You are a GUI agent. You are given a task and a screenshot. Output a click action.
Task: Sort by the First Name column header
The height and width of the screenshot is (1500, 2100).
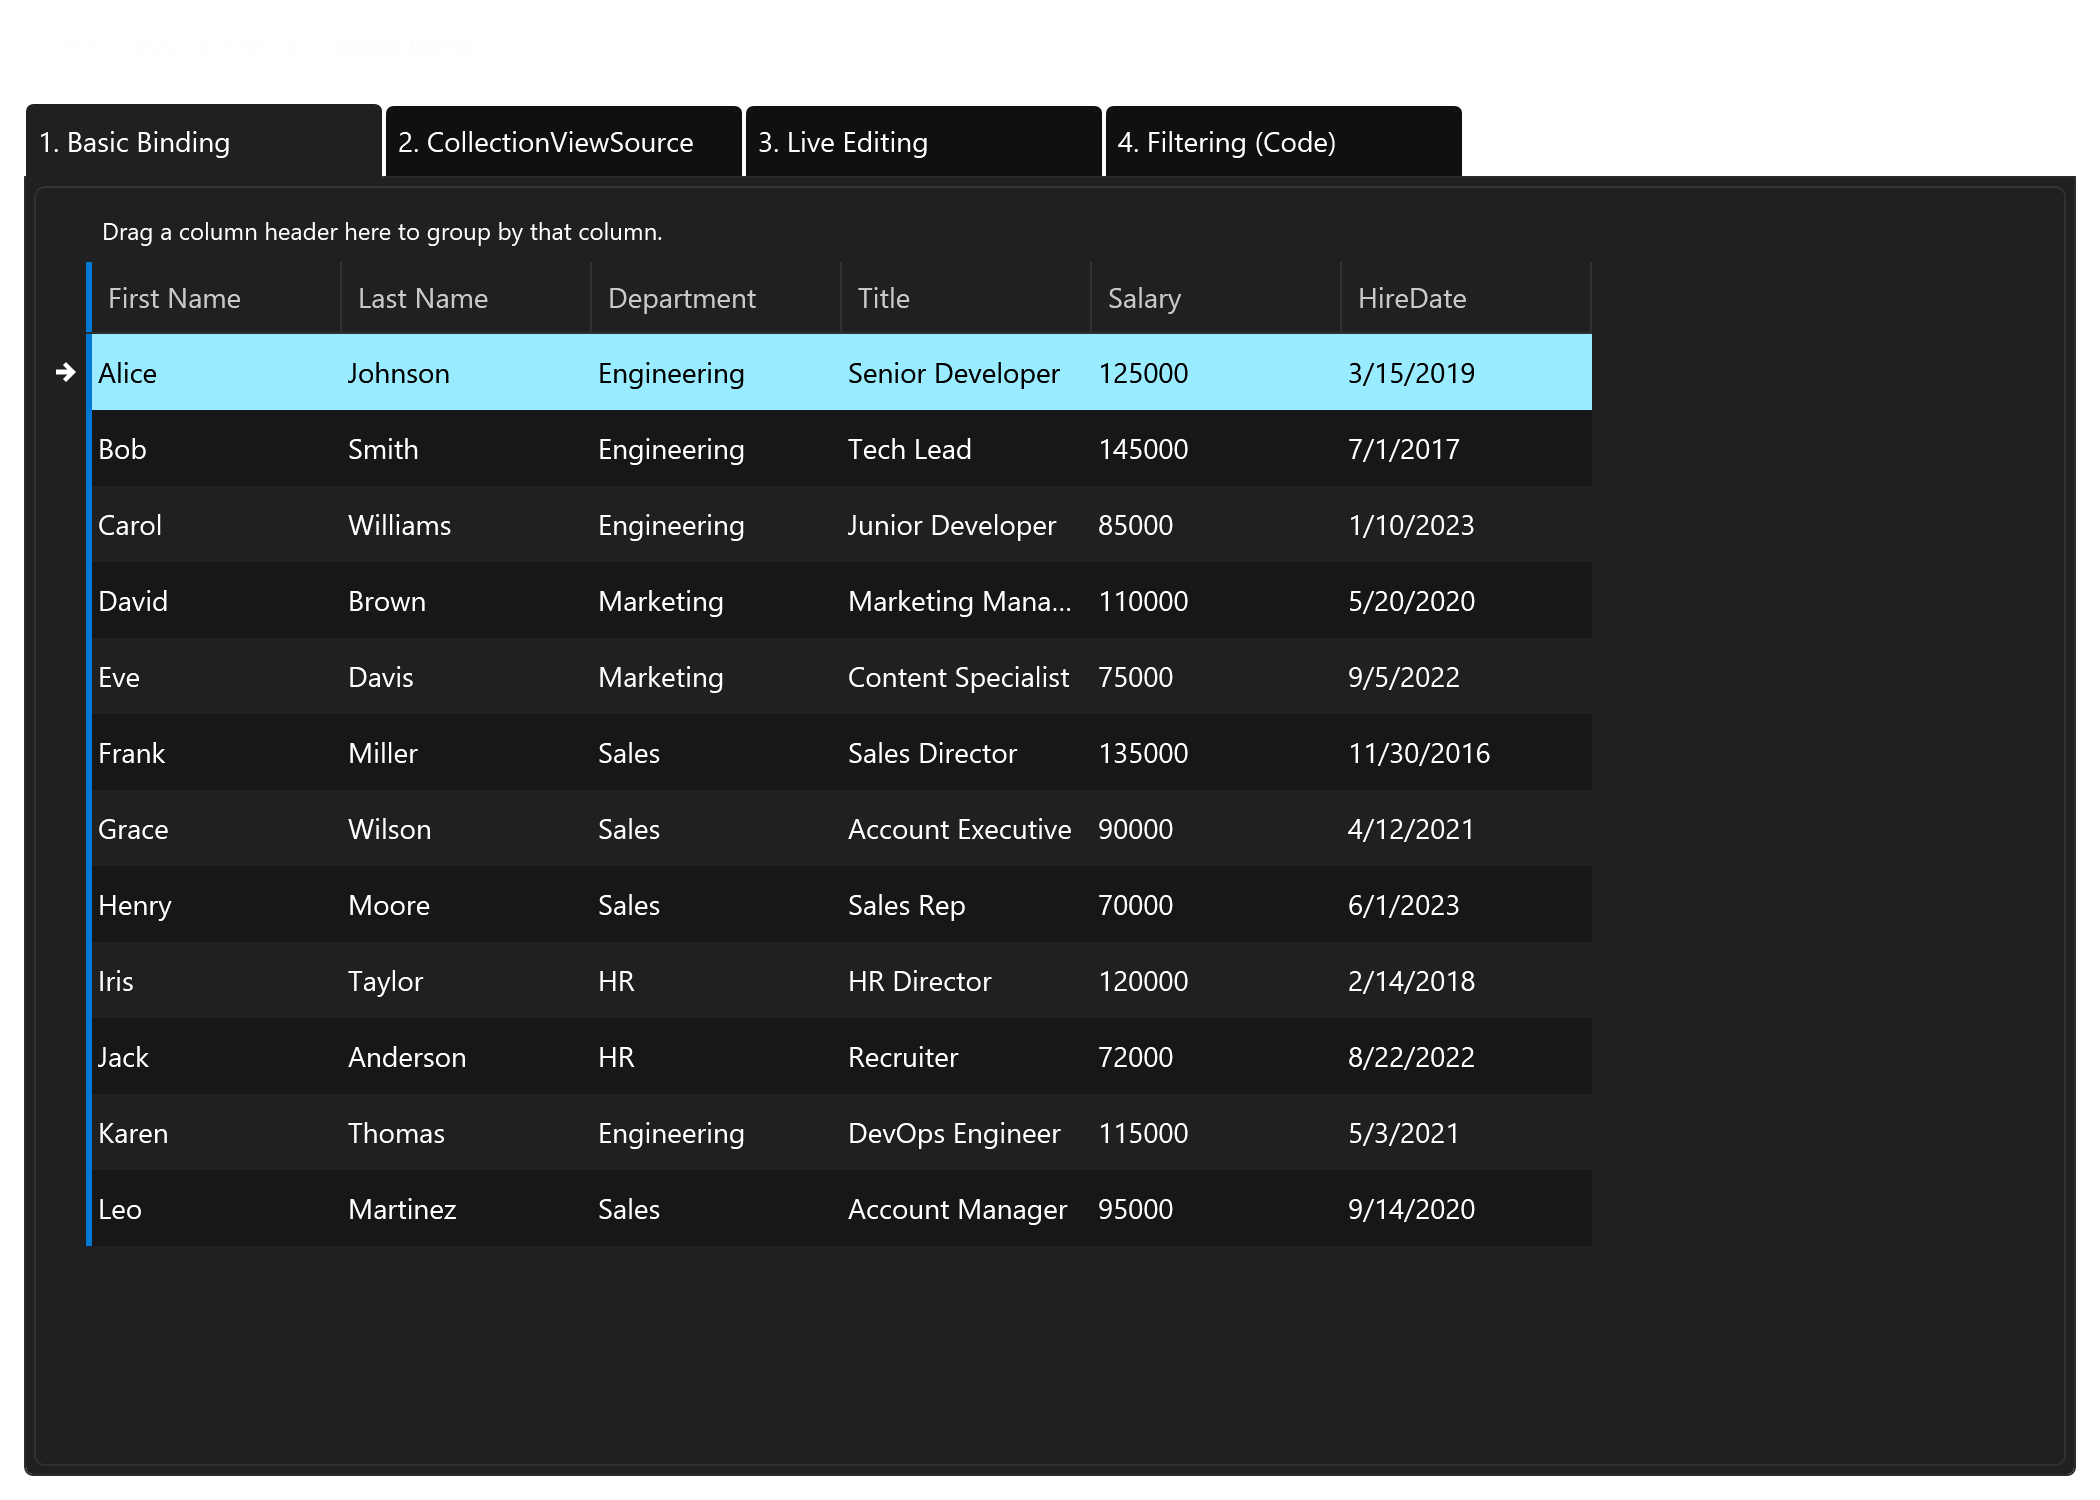tap(173, 297)
